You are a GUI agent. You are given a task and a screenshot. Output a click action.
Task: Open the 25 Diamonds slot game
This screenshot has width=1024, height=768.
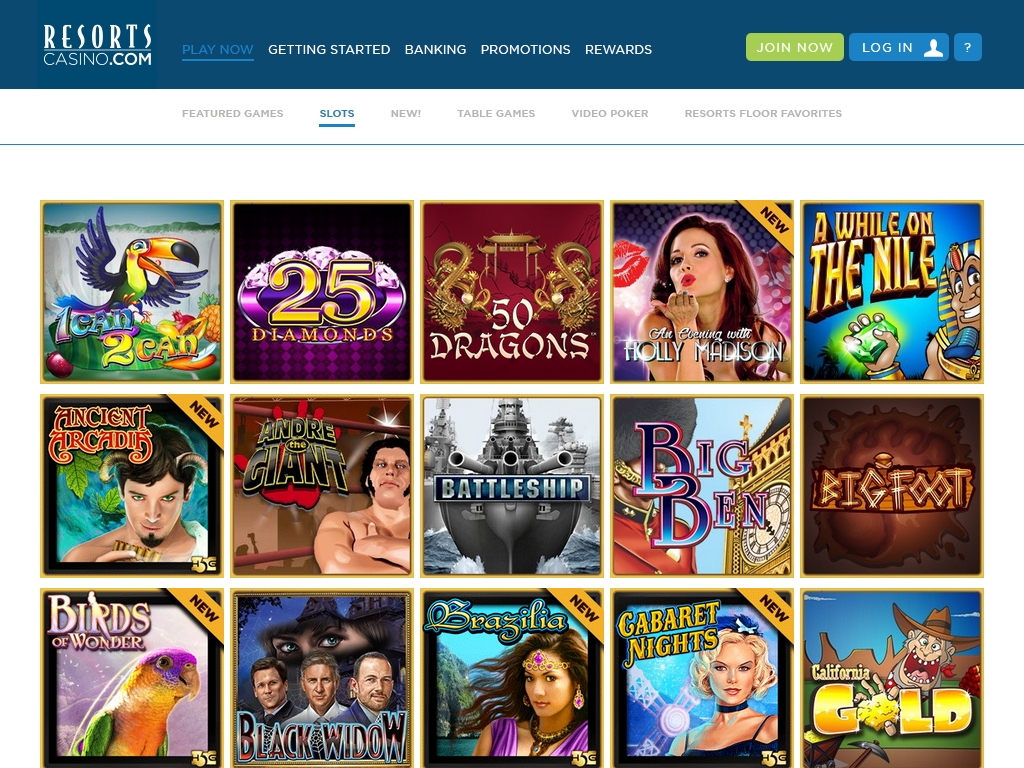point(322,292)
